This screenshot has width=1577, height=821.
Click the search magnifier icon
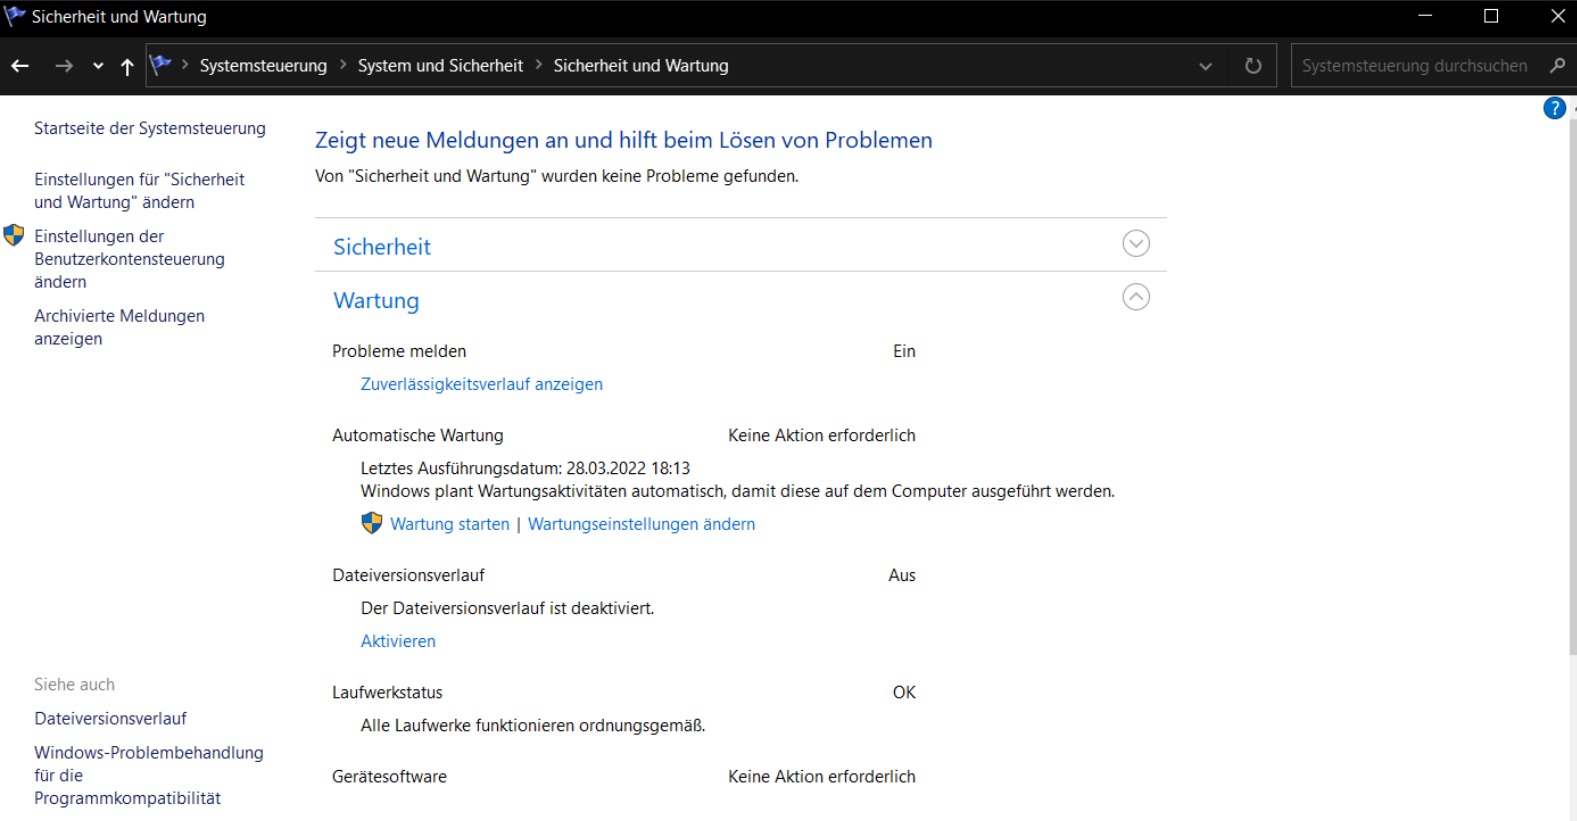(1557, 65)
